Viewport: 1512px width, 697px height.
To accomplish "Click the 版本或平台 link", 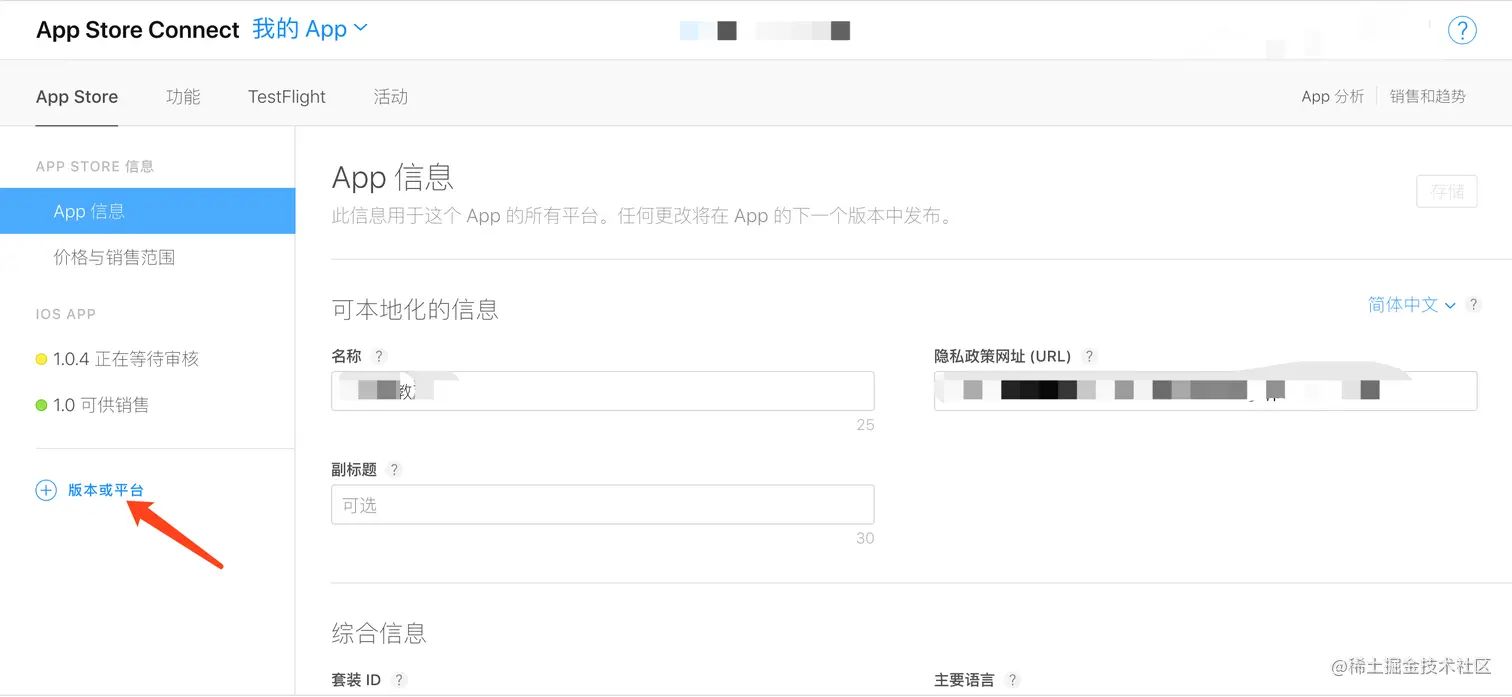I will pos(106,490).
